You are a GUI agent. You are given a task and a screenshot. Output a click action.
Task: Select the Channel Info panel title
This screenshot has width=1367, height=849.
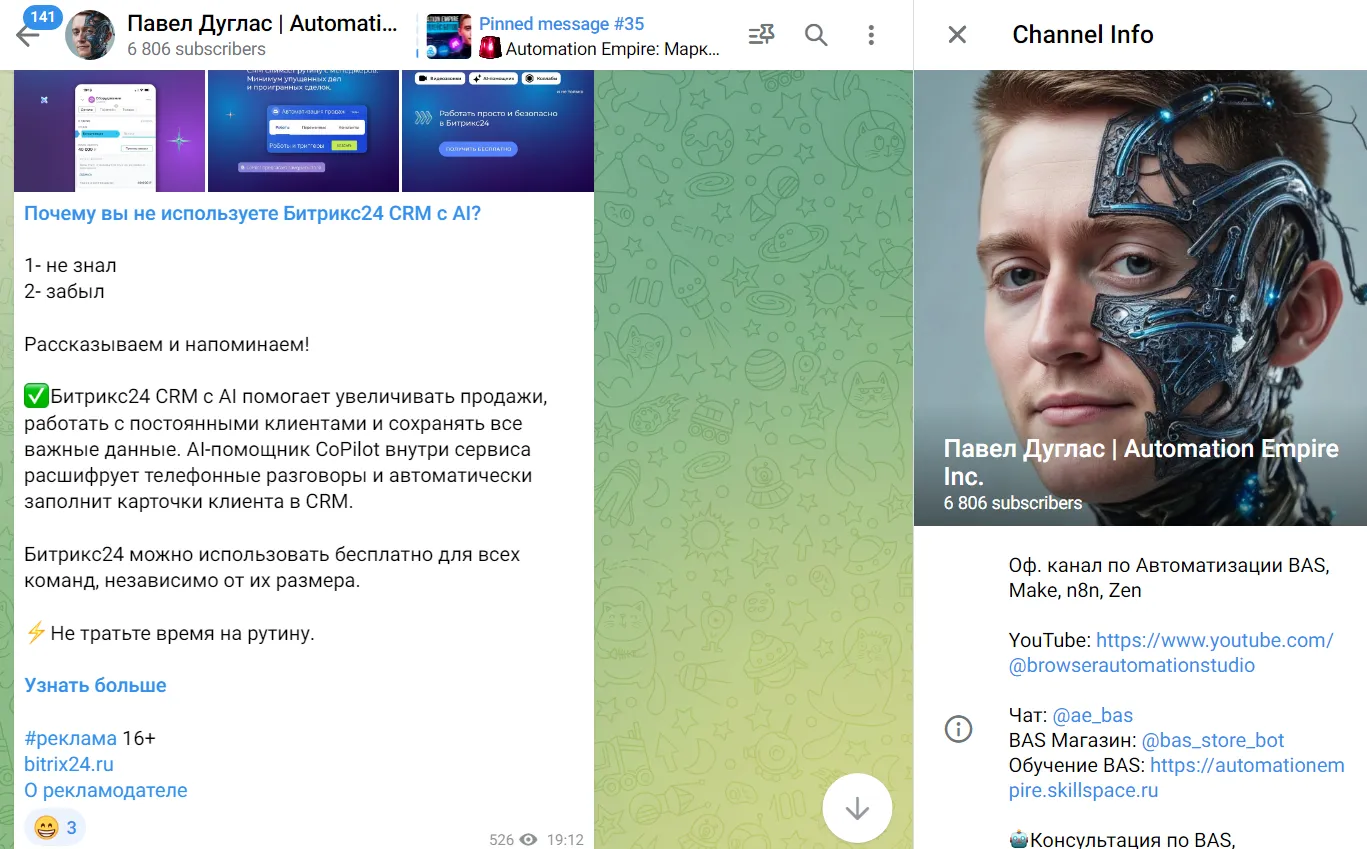coord(1083,34)
